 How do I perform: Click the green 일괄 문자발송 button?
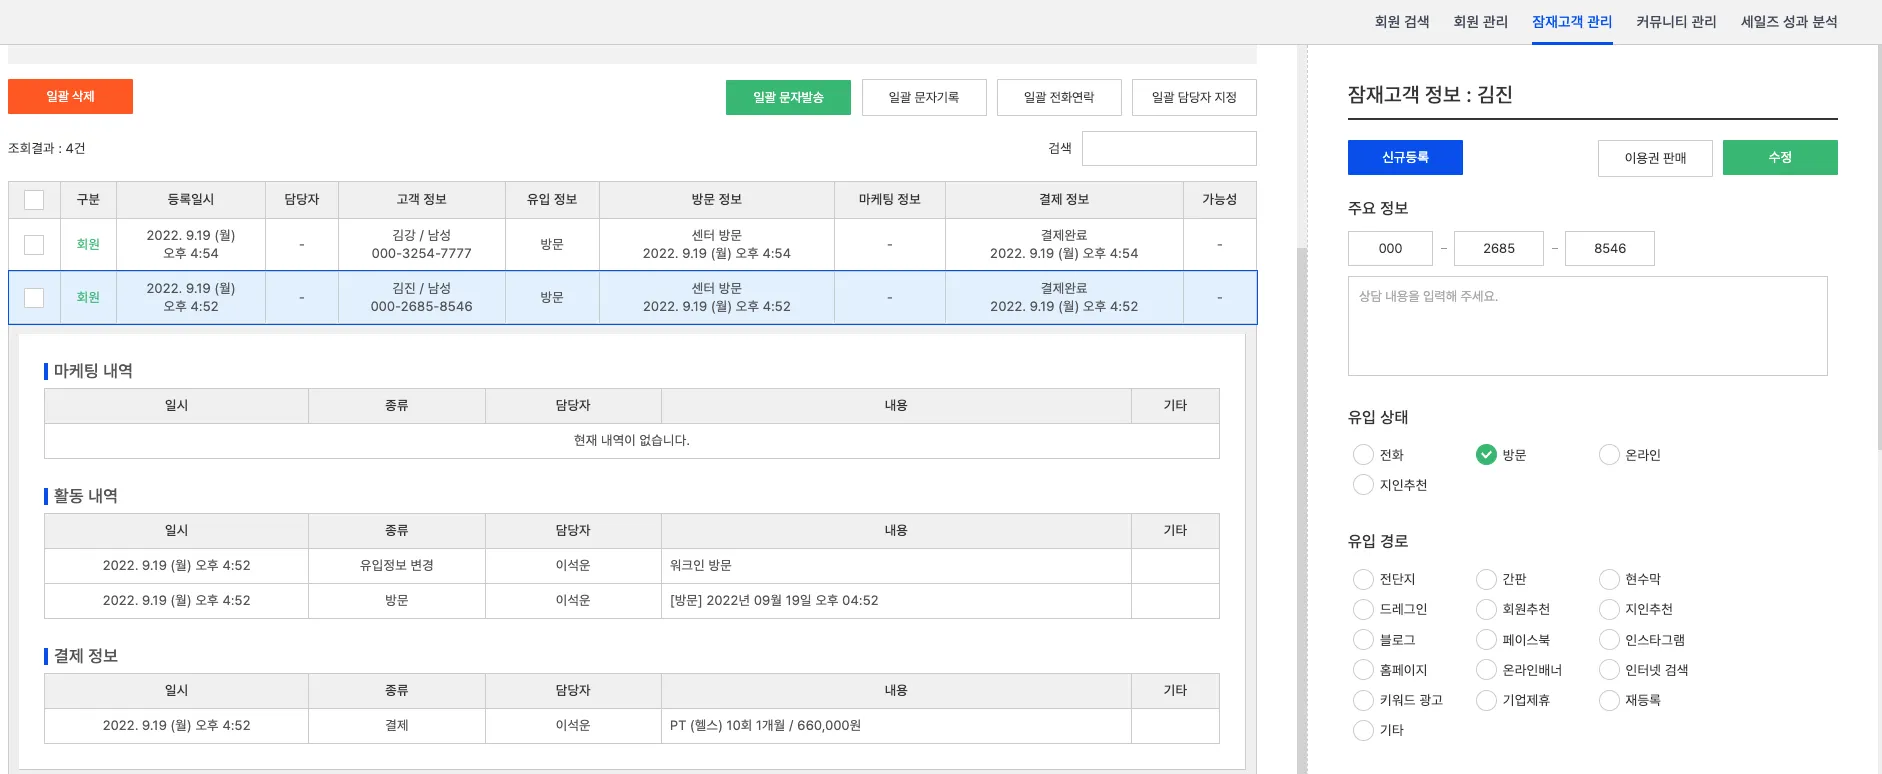point(788,97)
